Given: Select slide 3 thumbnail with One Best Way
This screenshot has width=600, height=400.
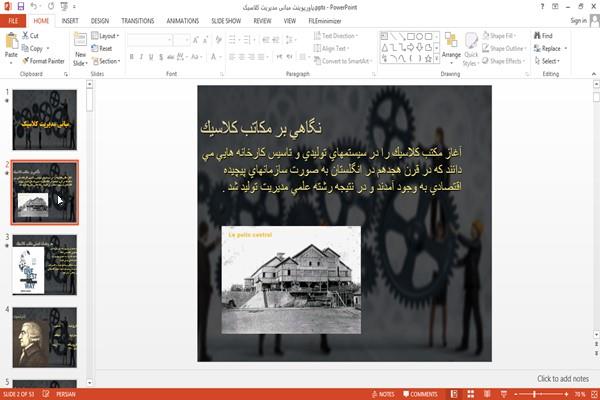Looking at the screenshot, I should (44, 264).
